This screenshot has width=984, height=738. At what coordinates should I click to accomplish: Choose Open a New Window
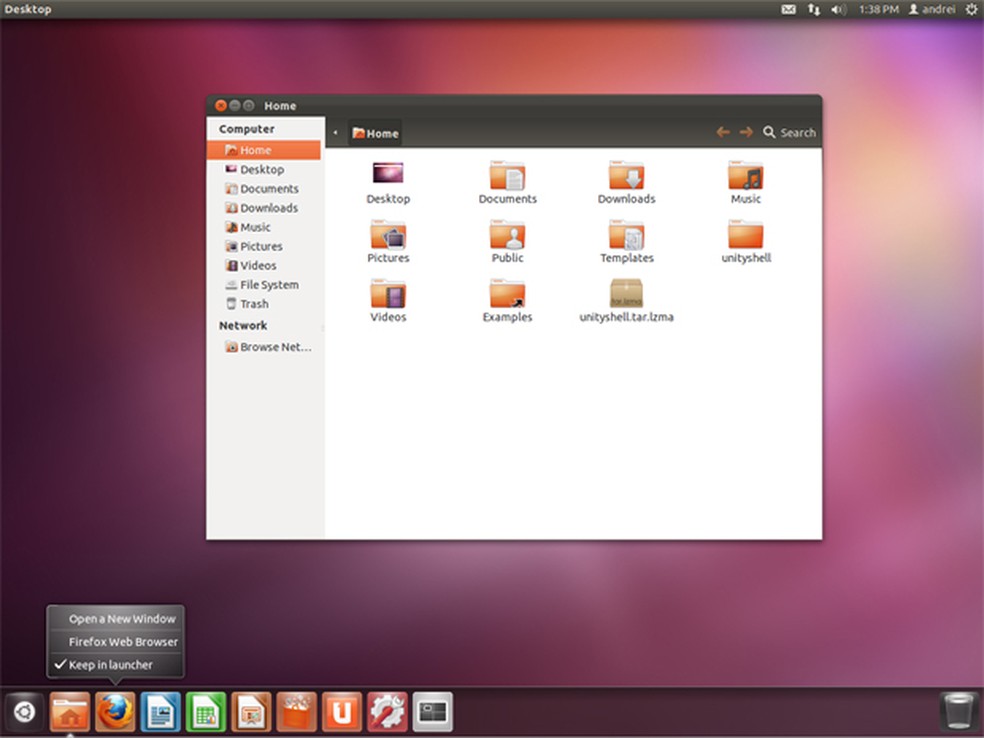click(x=122, y=619)
